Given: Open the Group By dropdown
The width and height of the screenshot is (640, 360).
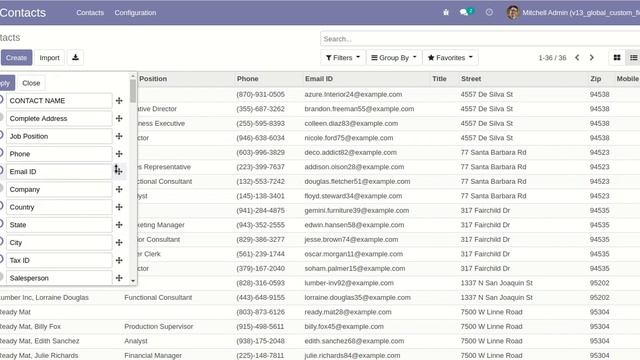Looking at the screenshot, I should click(394, 58).
